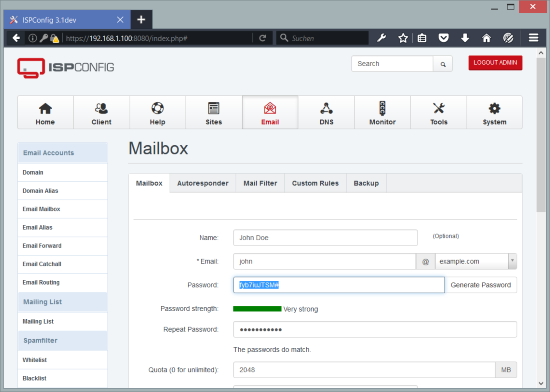Image resolution: width=550 pixels, height=392 pixels.
Task: Click the browser URL address field
Action: [x=158, y=38]
